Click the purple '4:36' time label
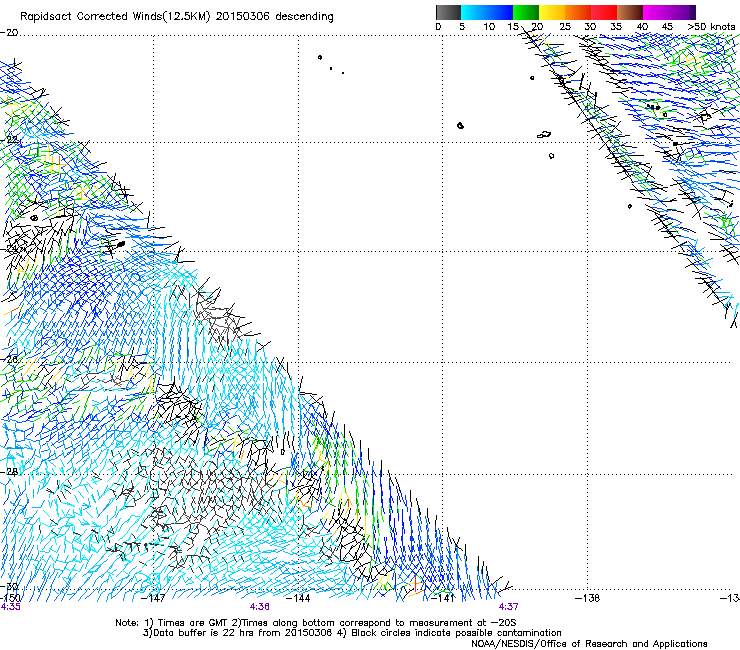This screenshot has height=650, width=740. (x=260, y=607)
